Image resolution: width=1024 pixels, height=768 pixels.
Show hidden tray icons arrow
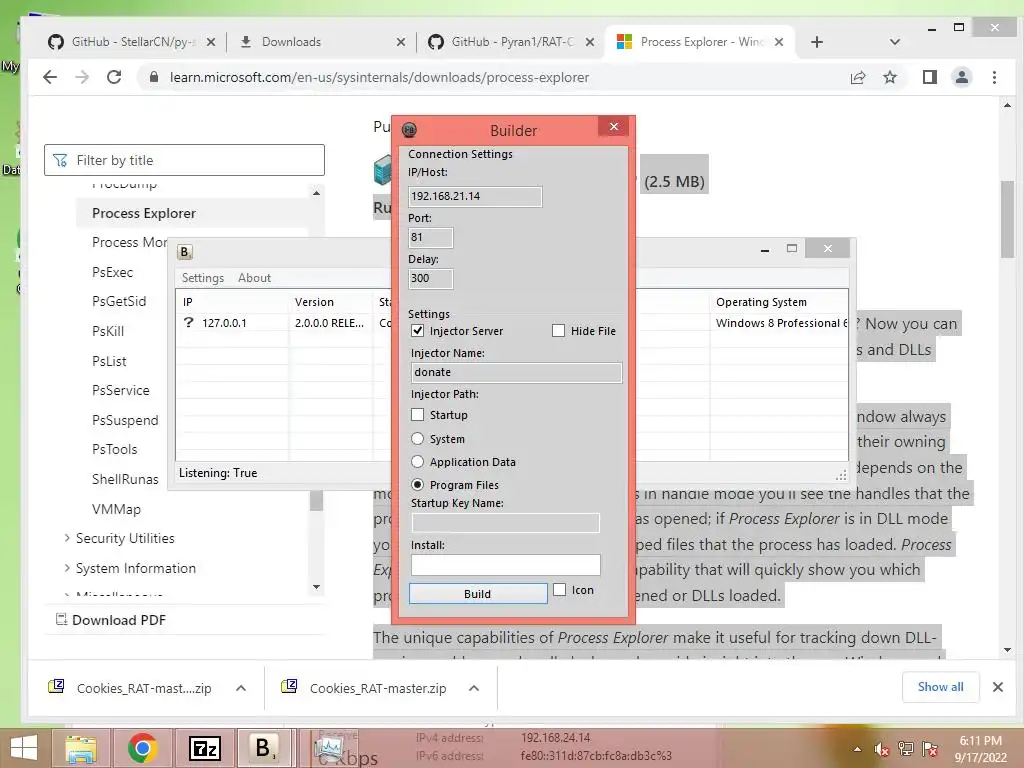tap(857, 749)
